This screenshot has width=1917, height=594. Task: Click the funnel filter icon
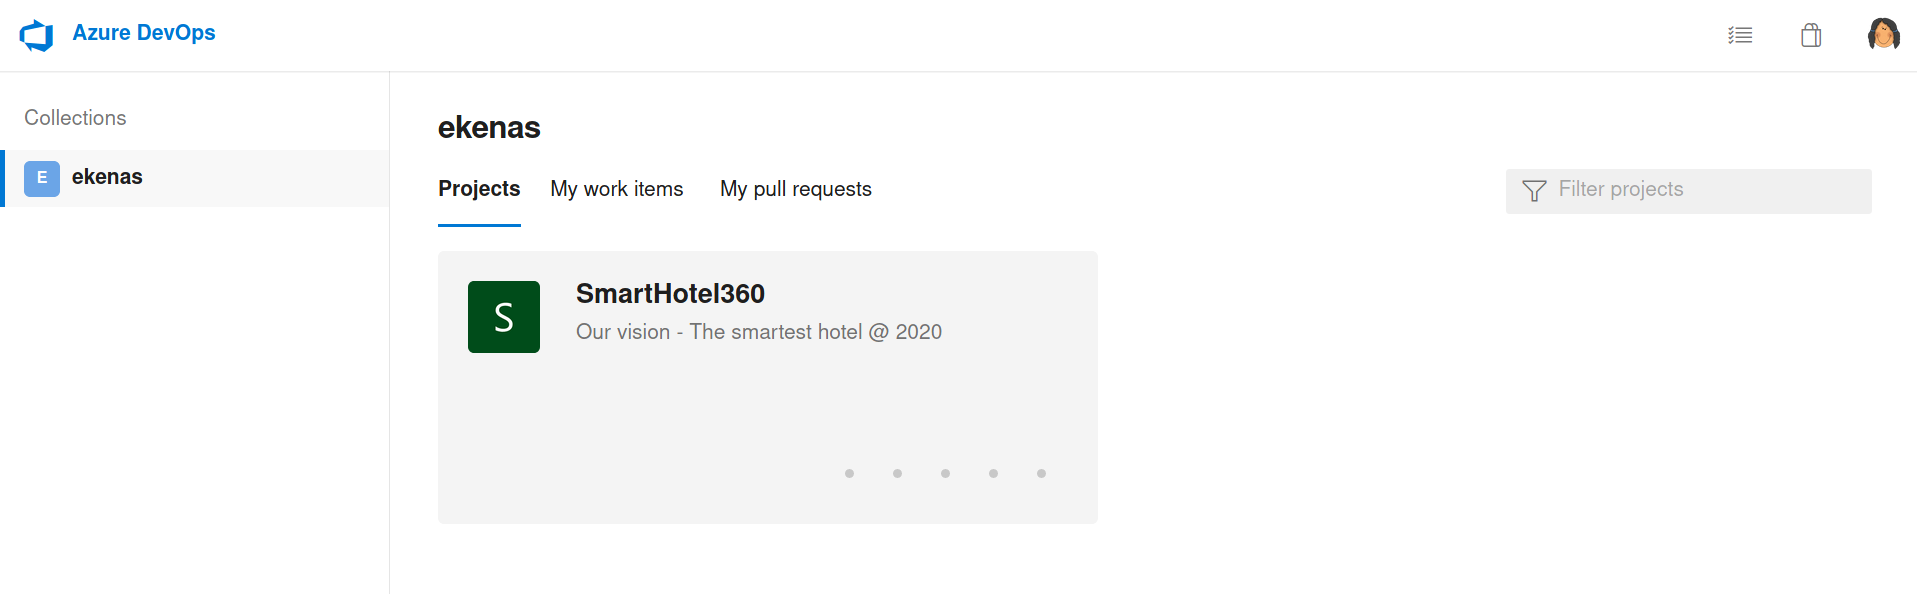pyautogui.click(x=1534, y=190)
